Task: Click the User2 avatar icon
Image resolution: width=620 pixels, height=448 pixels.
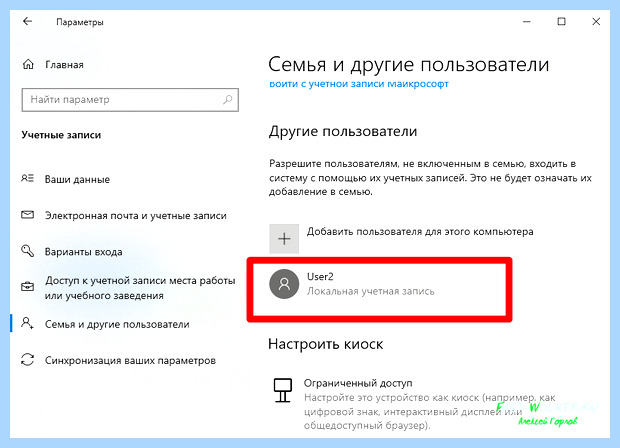Action: [x=284, y=284]
